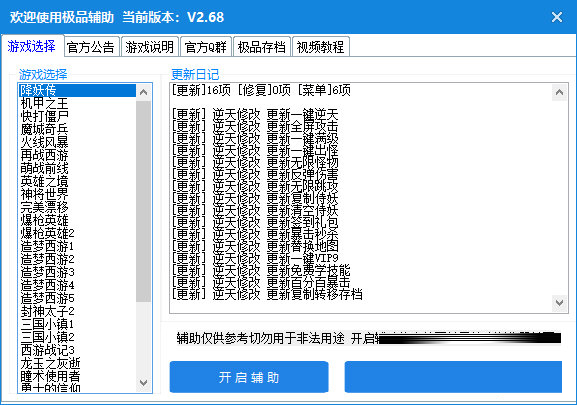Select 降妖传 in the game list

77,90
